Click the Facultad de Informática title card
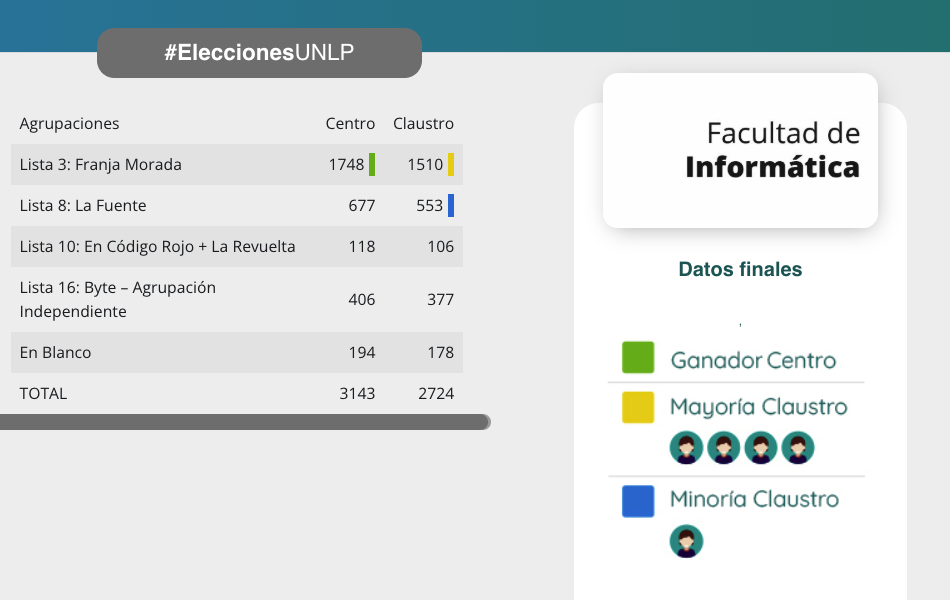 (x=740, y=150)
